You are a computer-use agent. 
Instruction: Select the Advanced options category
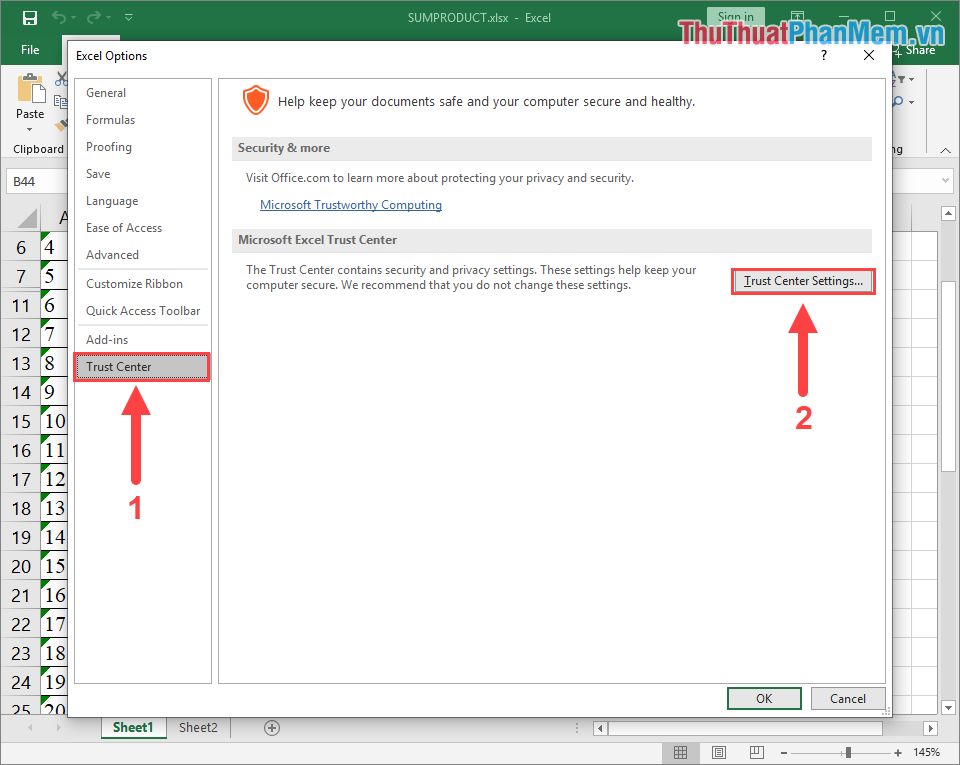pyautogui.click(x=142, y=255)
